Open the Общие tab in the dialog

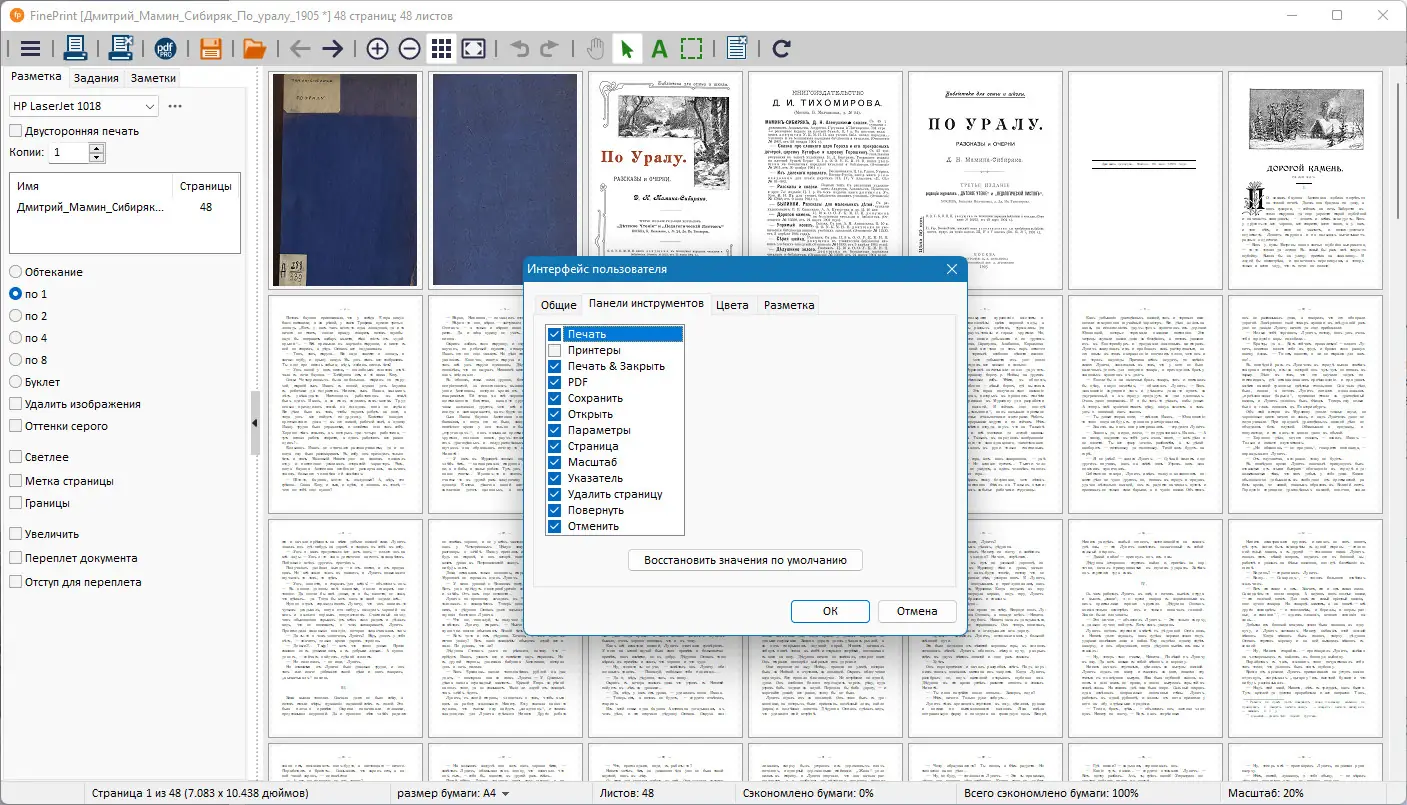pyautogui.click(x=559, y=305)
